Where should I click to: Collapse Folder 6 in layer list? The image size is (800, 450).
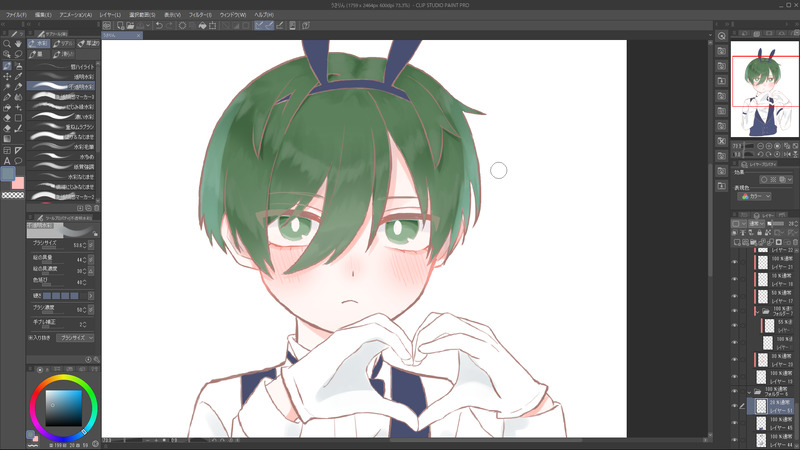[749, 392]
